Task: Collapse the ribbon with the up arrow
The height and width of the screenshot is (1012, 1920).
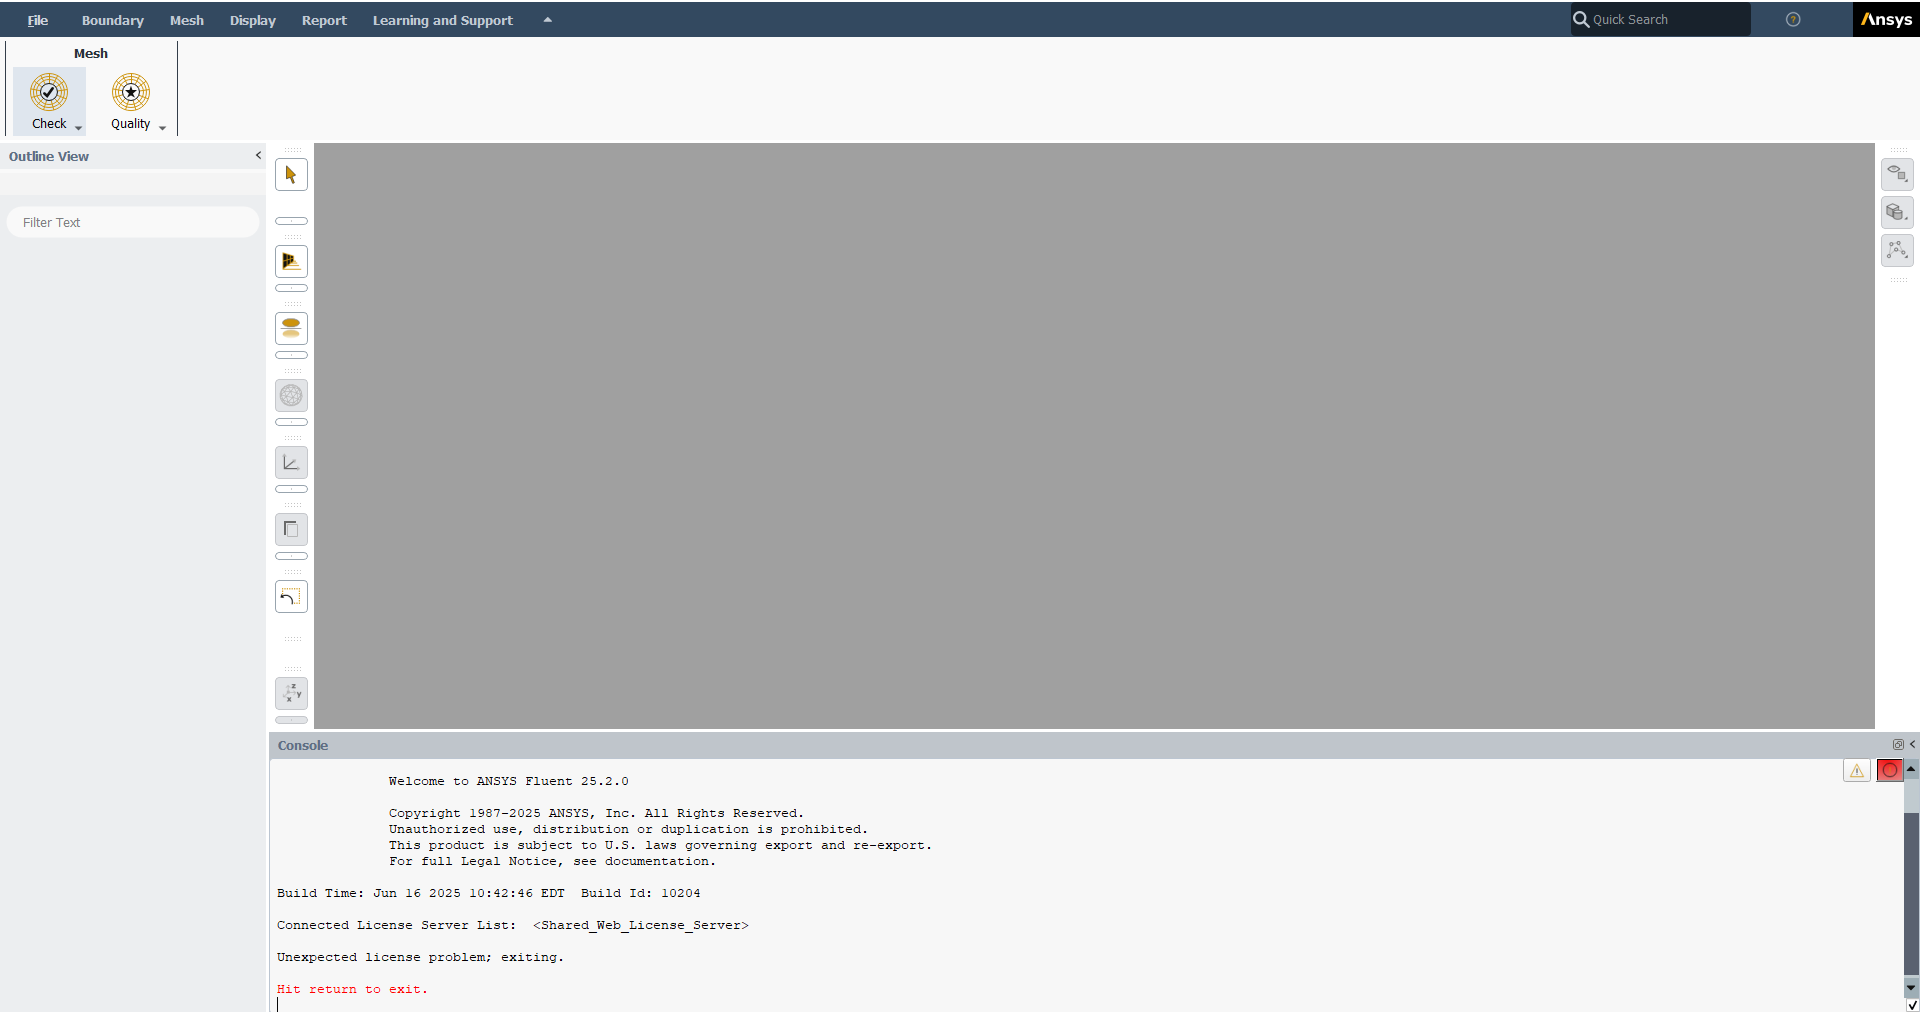Action: click(548, 20)
